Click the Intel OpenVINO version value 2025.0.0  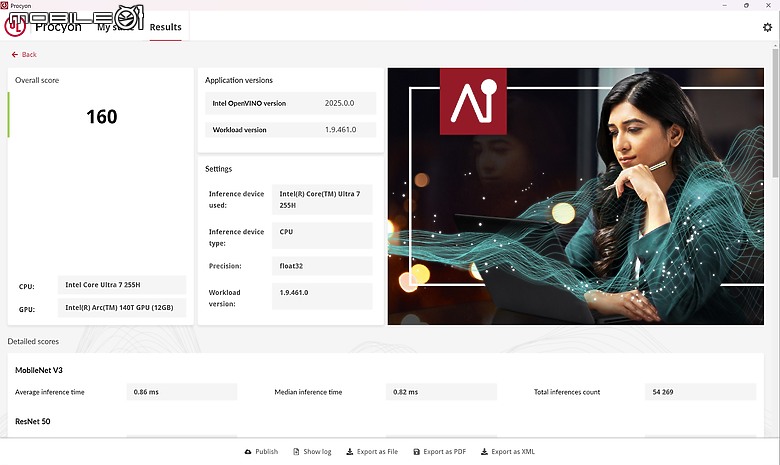tap(339, 103)
